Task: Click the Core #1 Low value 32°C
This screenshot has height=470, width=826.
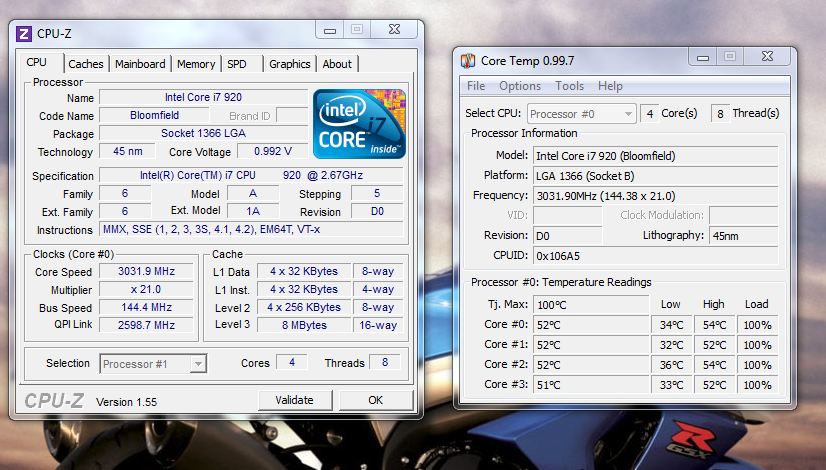Action: point(672,345)
